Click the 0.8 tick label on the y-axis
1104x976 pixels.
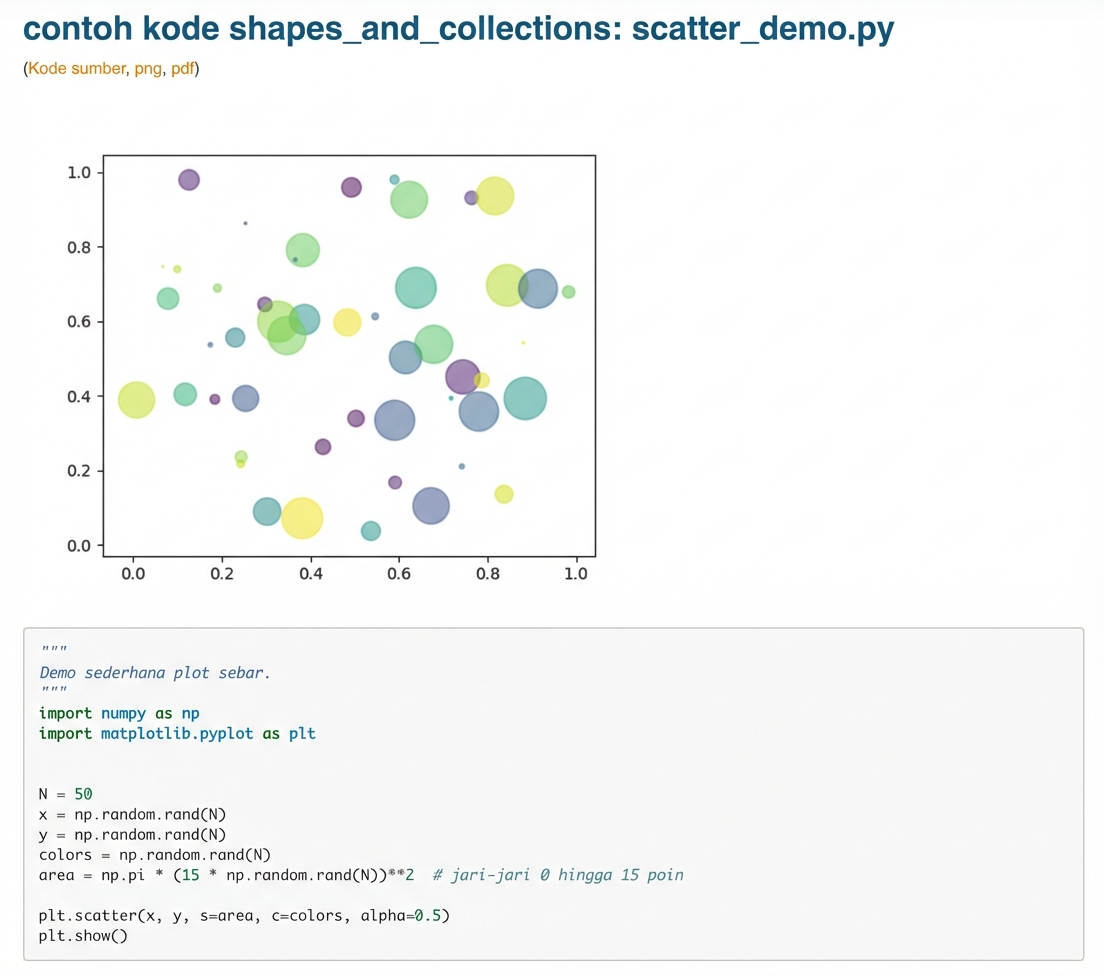(79, 248)
